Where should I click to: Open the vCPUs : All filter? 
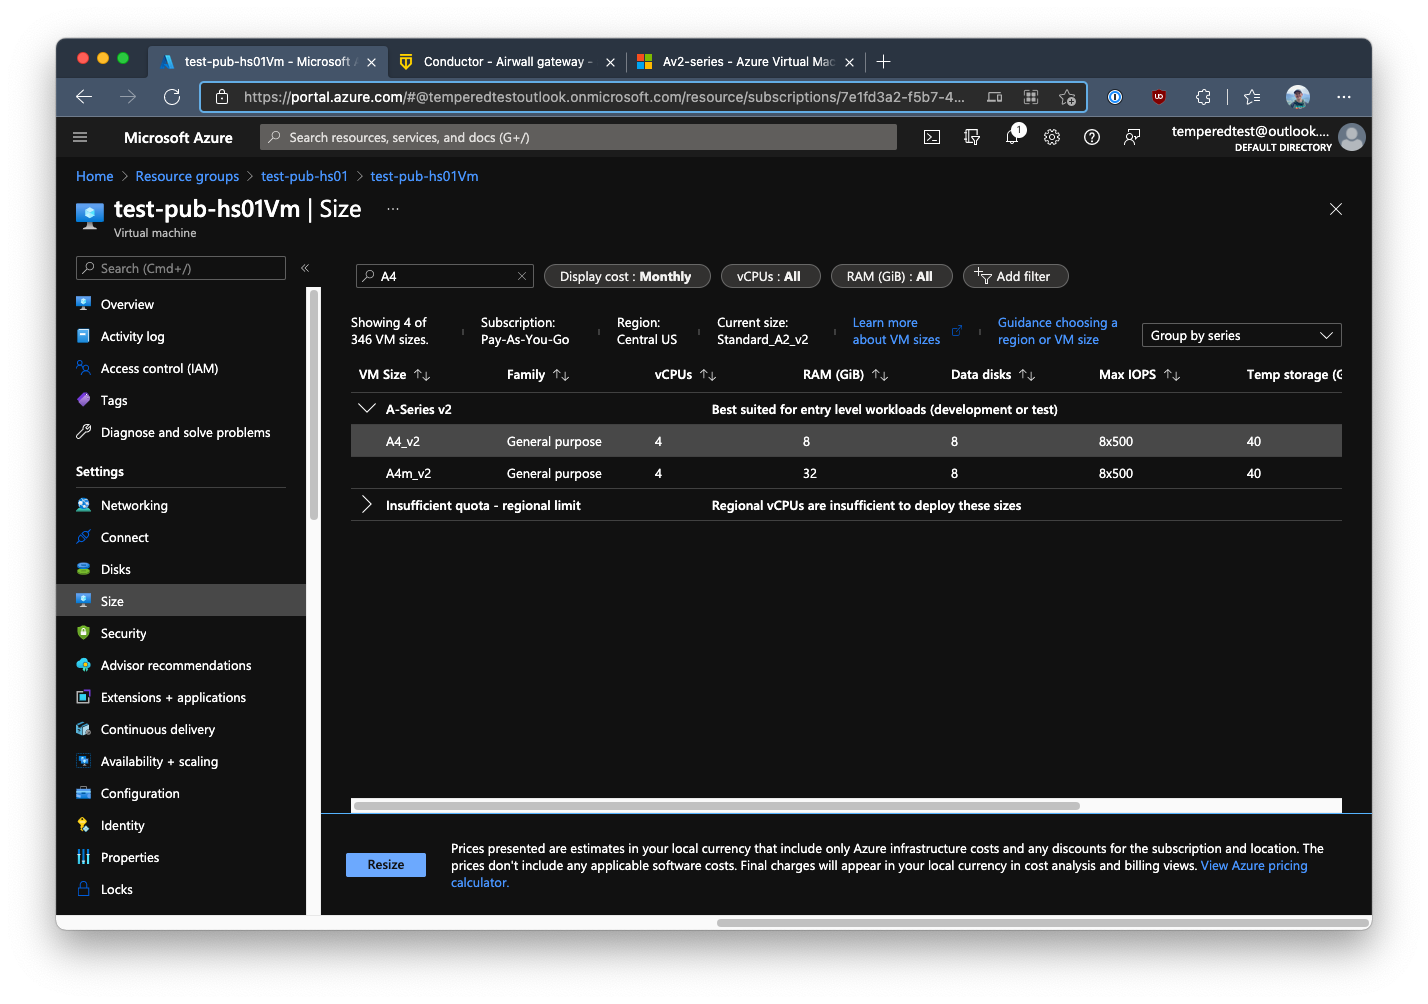point(770,277)
